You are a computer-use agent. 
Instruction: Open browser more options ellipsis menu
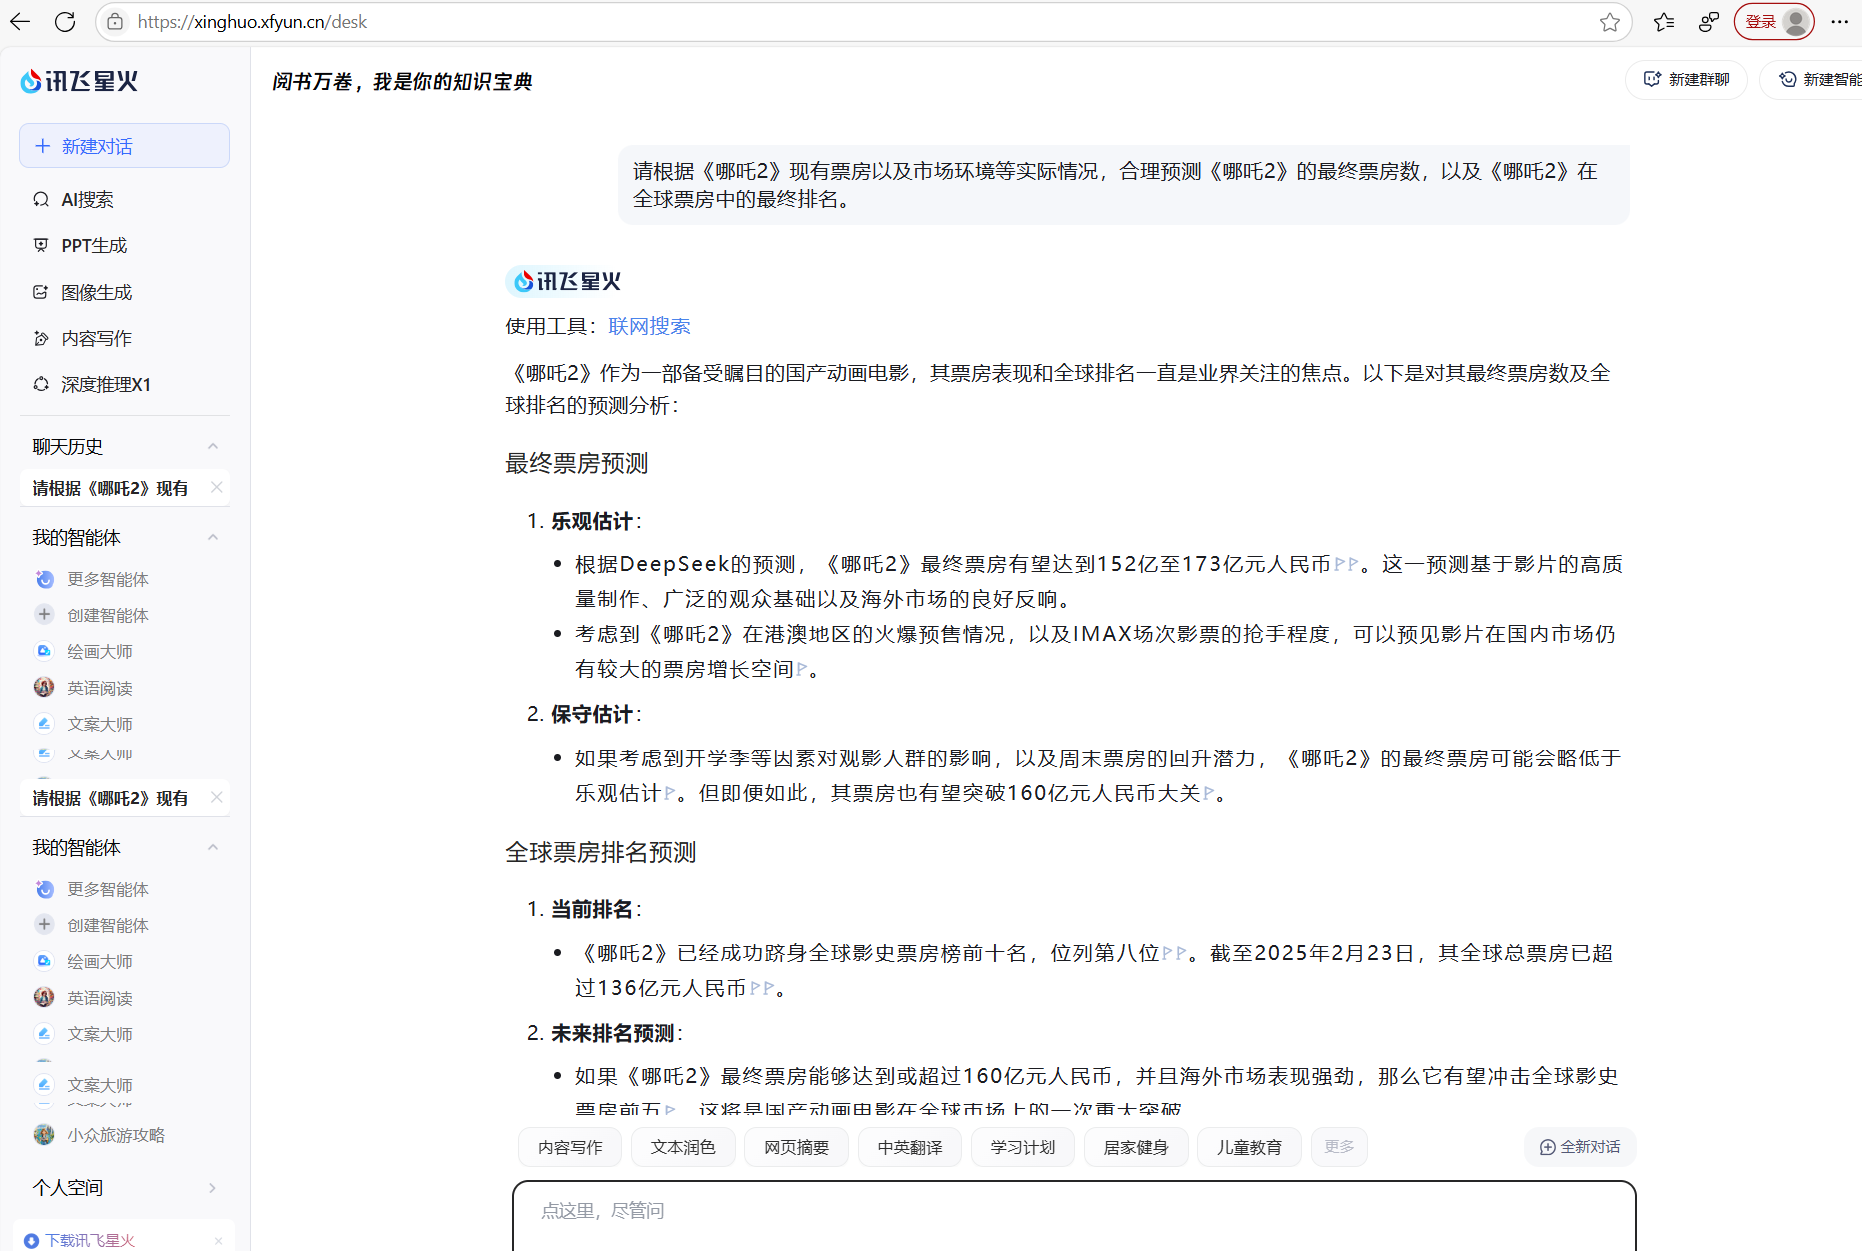click(1839, 22)
